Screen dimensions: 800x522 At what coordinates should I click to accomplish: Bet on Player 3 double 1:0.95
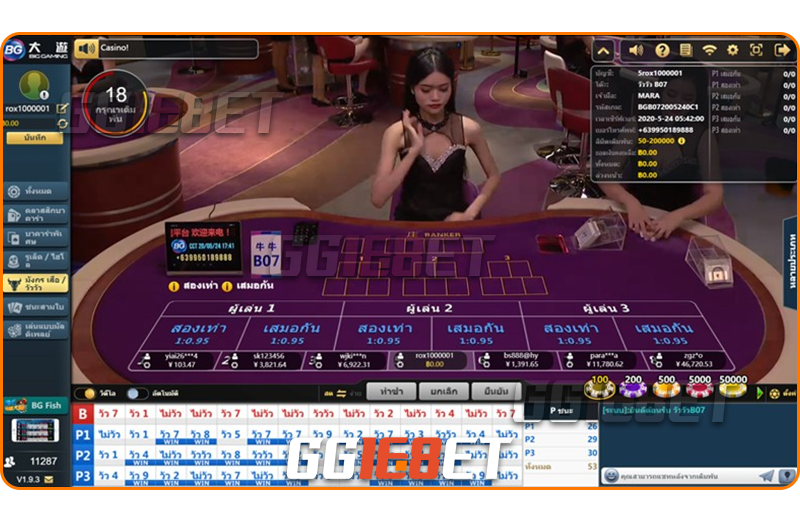click(x=571, y=333)
